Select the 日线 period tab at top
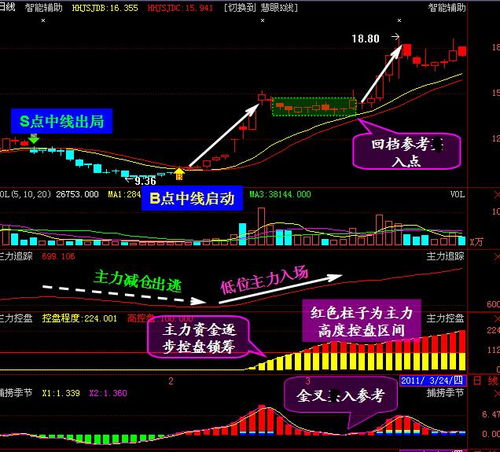 click(7, 7)
